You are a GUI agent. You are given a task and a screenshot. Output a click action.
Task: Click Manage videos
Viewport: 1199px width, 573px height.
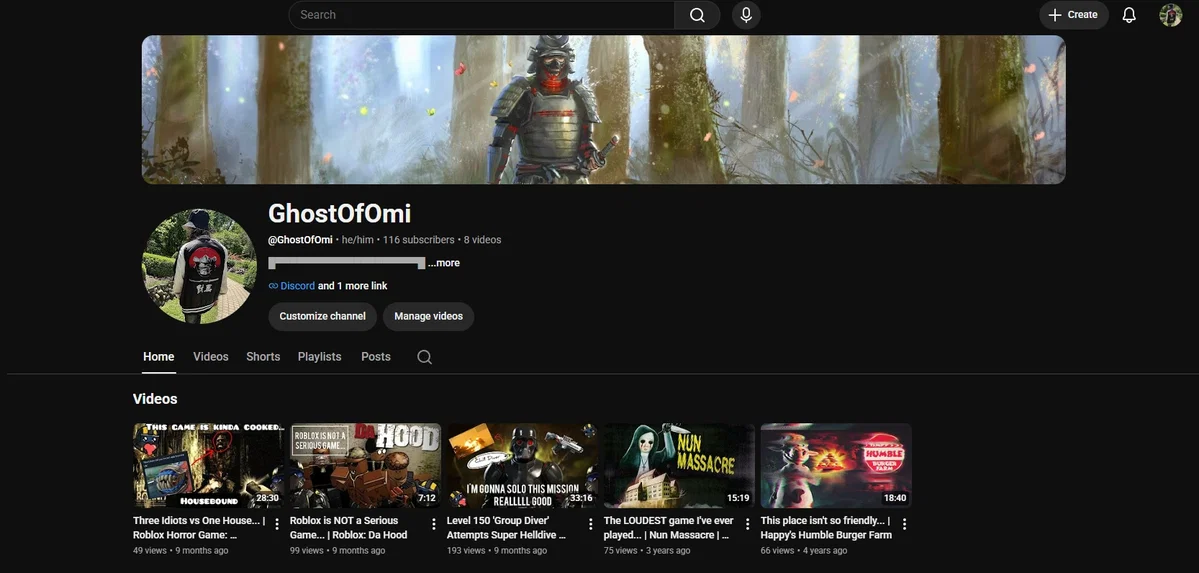pos(428,316)
